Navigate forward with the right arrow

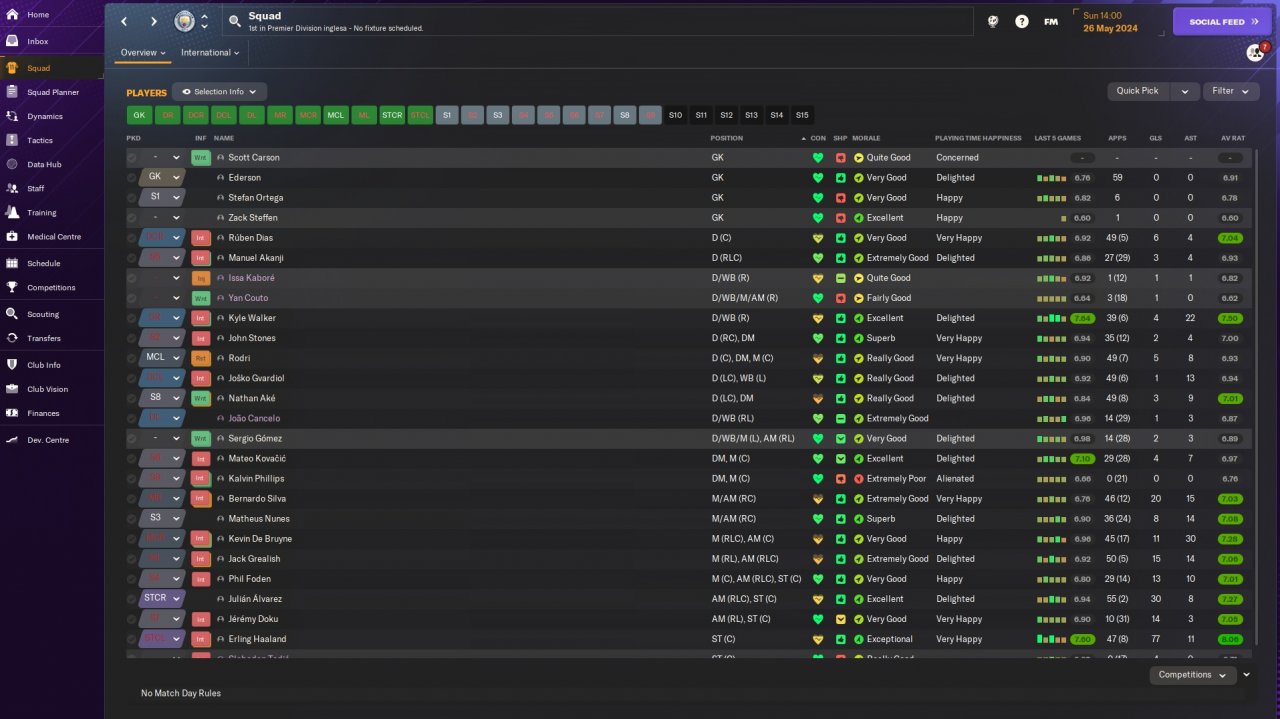153,21
